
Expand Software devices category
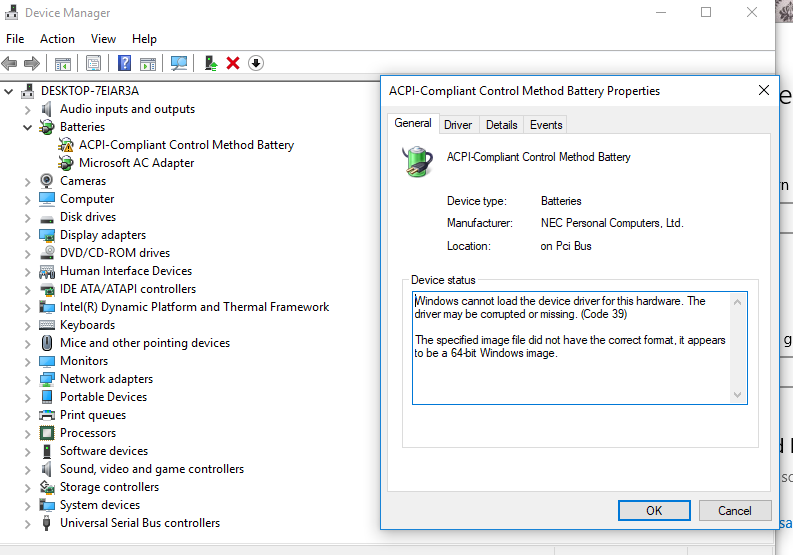[27, 451]
